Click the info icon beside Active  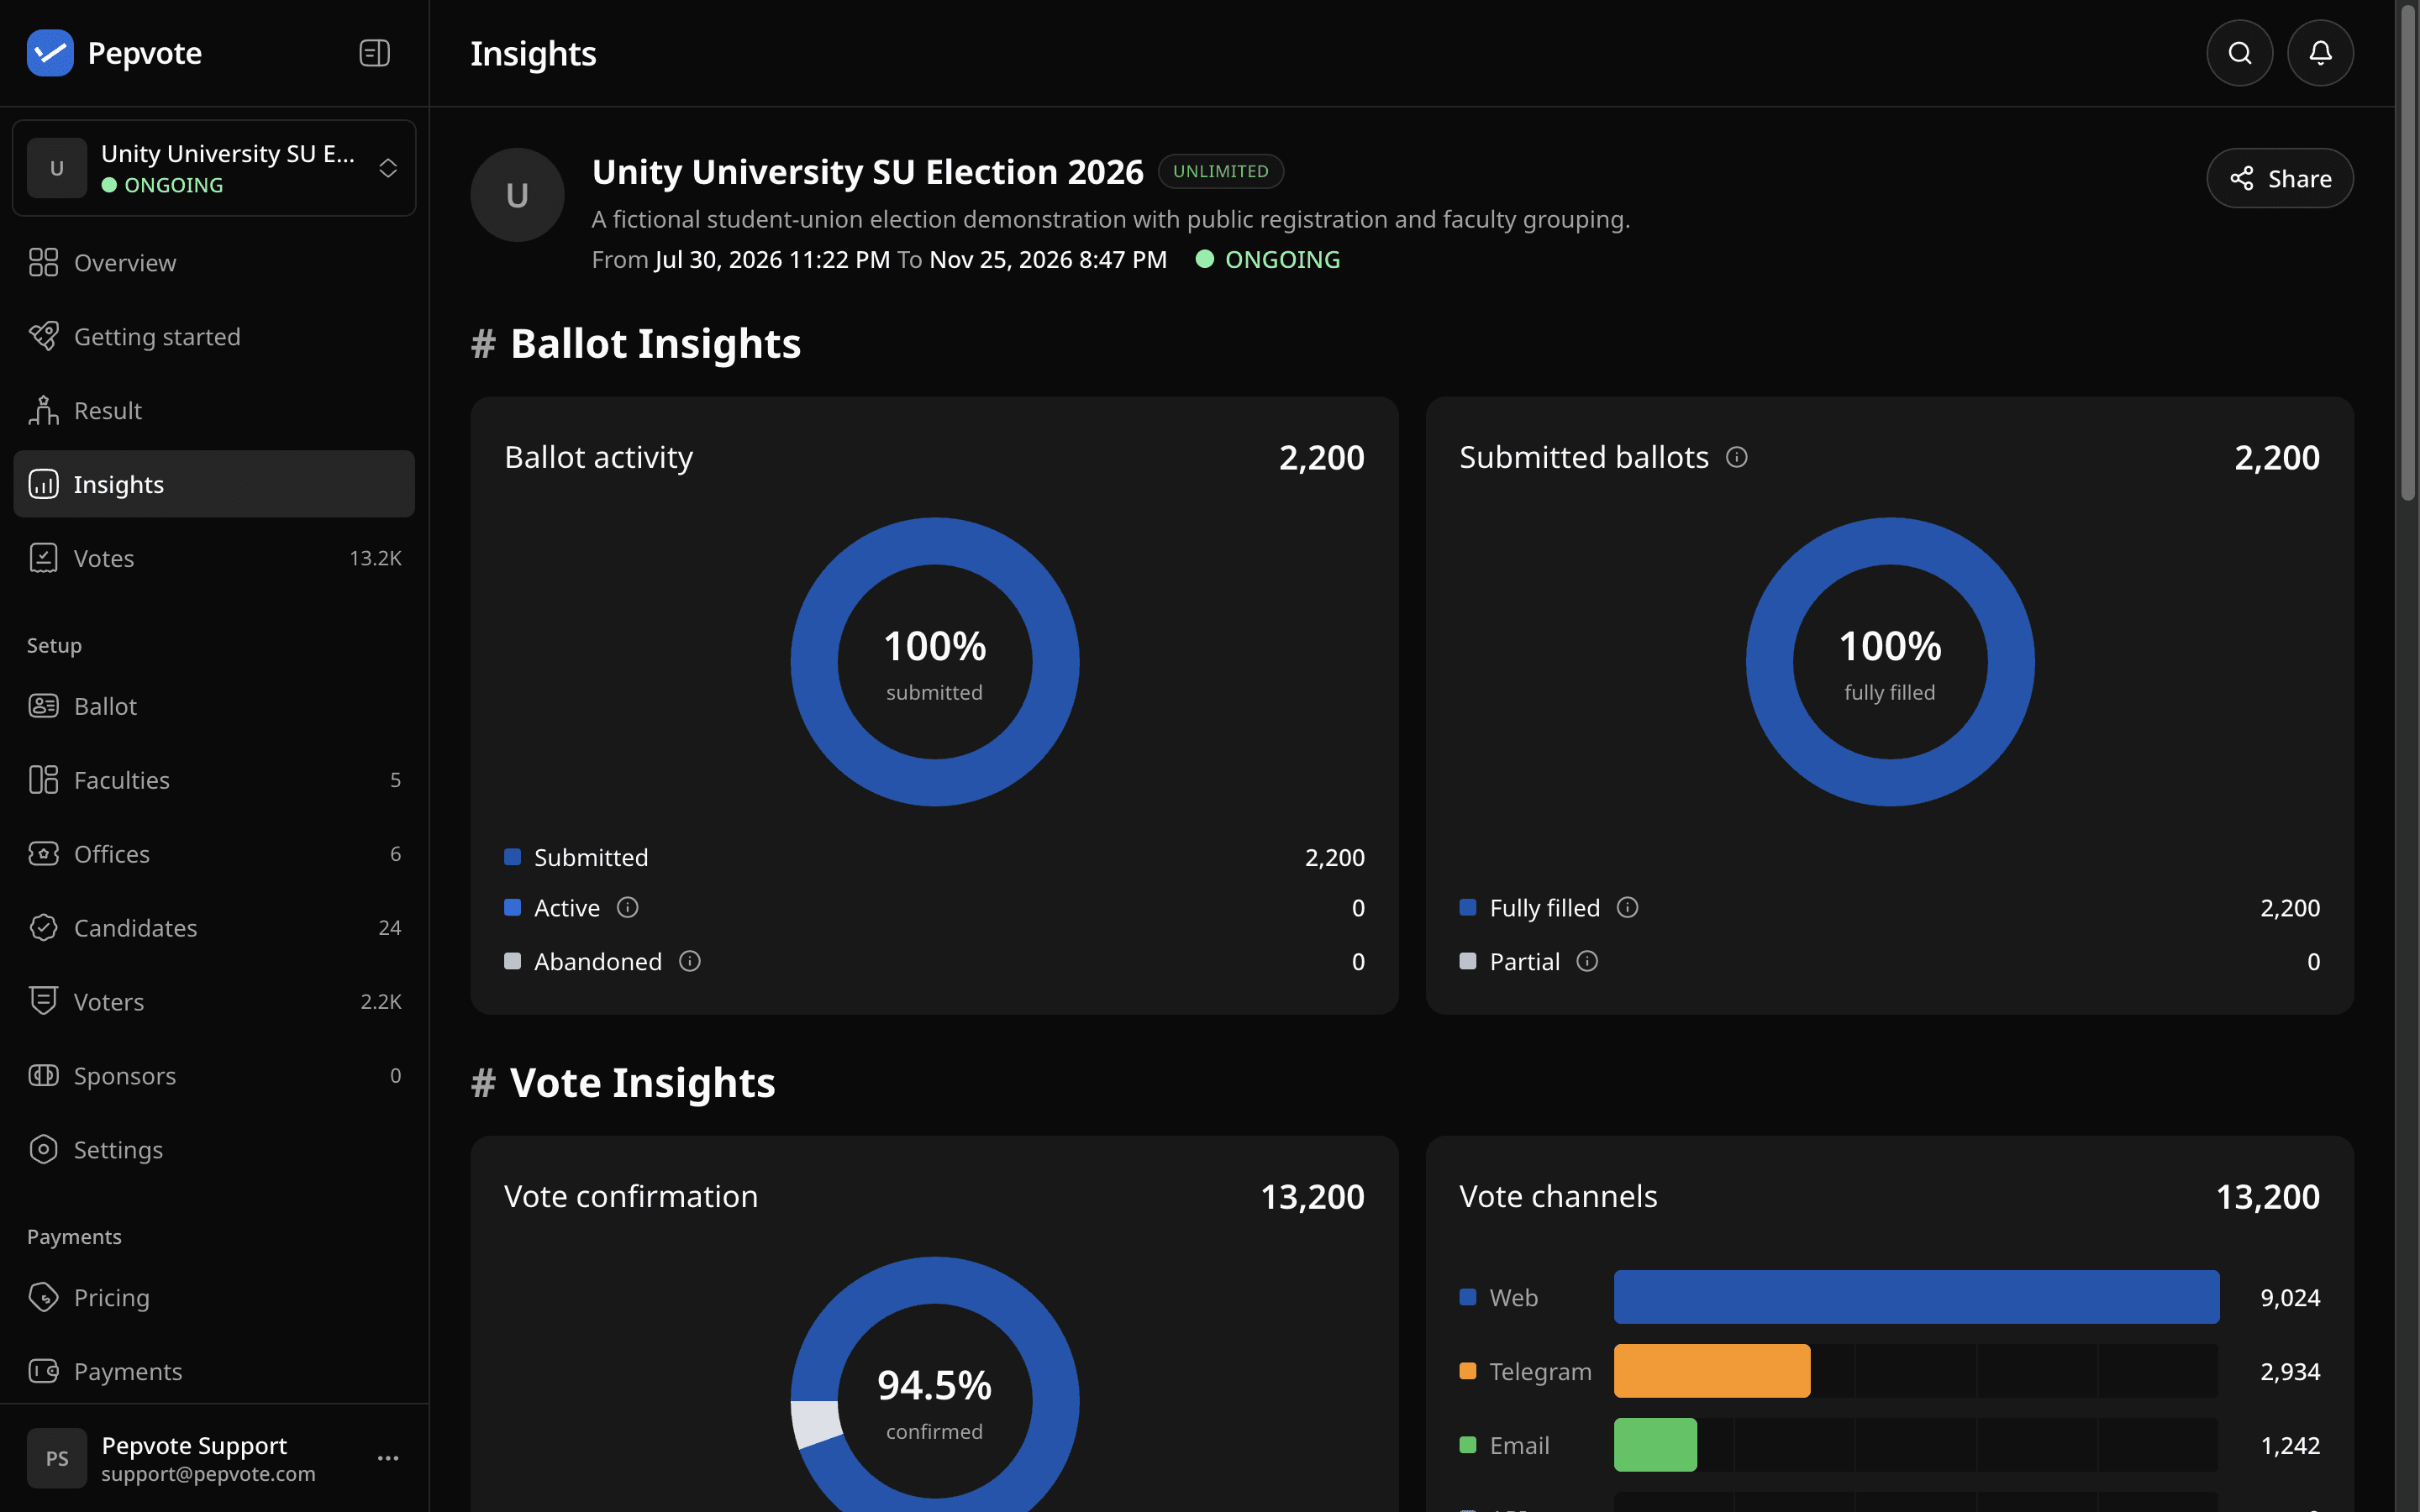point(628,907)
